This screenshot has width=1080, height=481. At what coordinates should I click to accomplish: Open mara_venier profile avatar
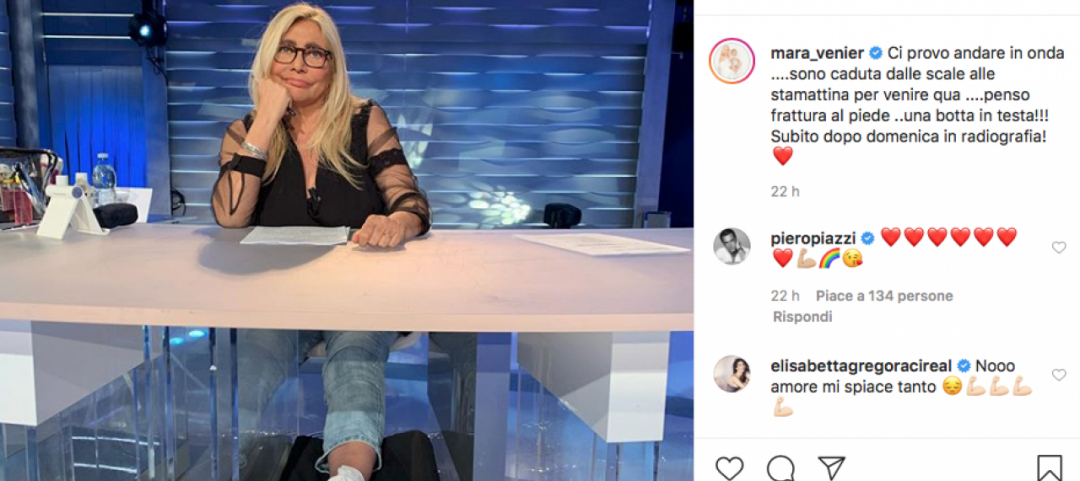(731, 61)
